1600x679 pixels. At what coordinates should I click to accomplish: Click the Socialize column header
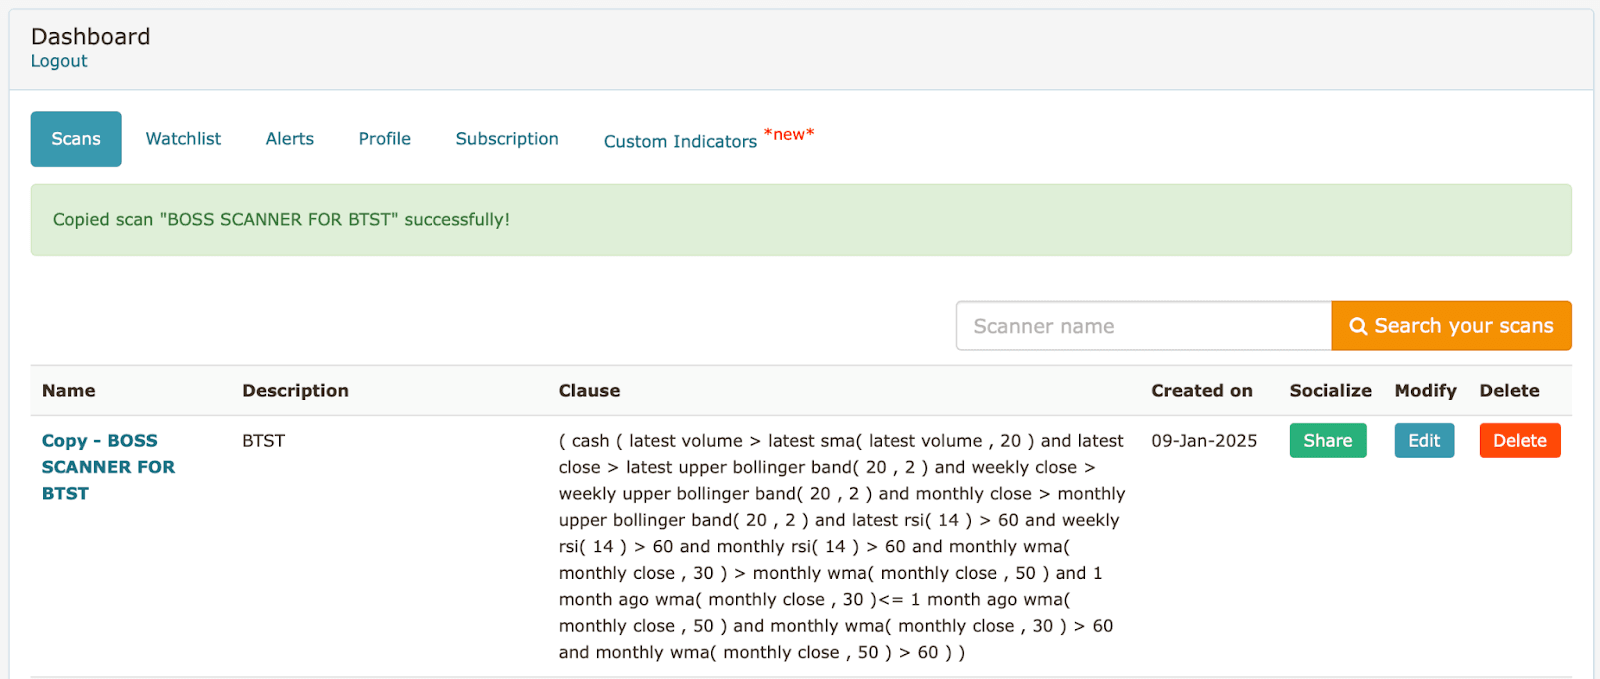point(1330,391)
